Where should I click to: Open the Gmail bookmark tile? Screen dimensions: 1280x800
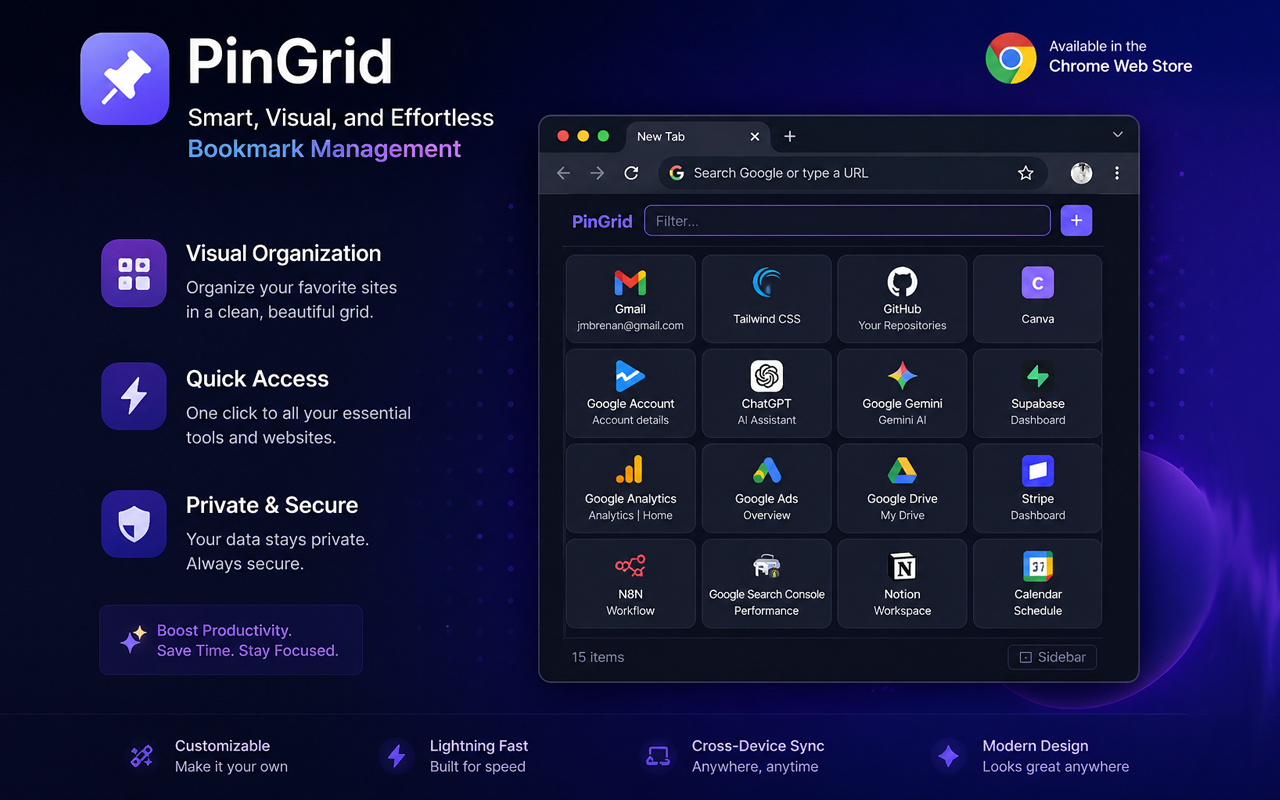[631, 299]
